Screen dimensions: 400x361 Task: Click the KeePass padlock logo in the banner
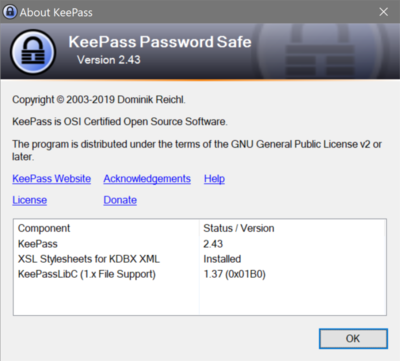(x=33, y=52)
